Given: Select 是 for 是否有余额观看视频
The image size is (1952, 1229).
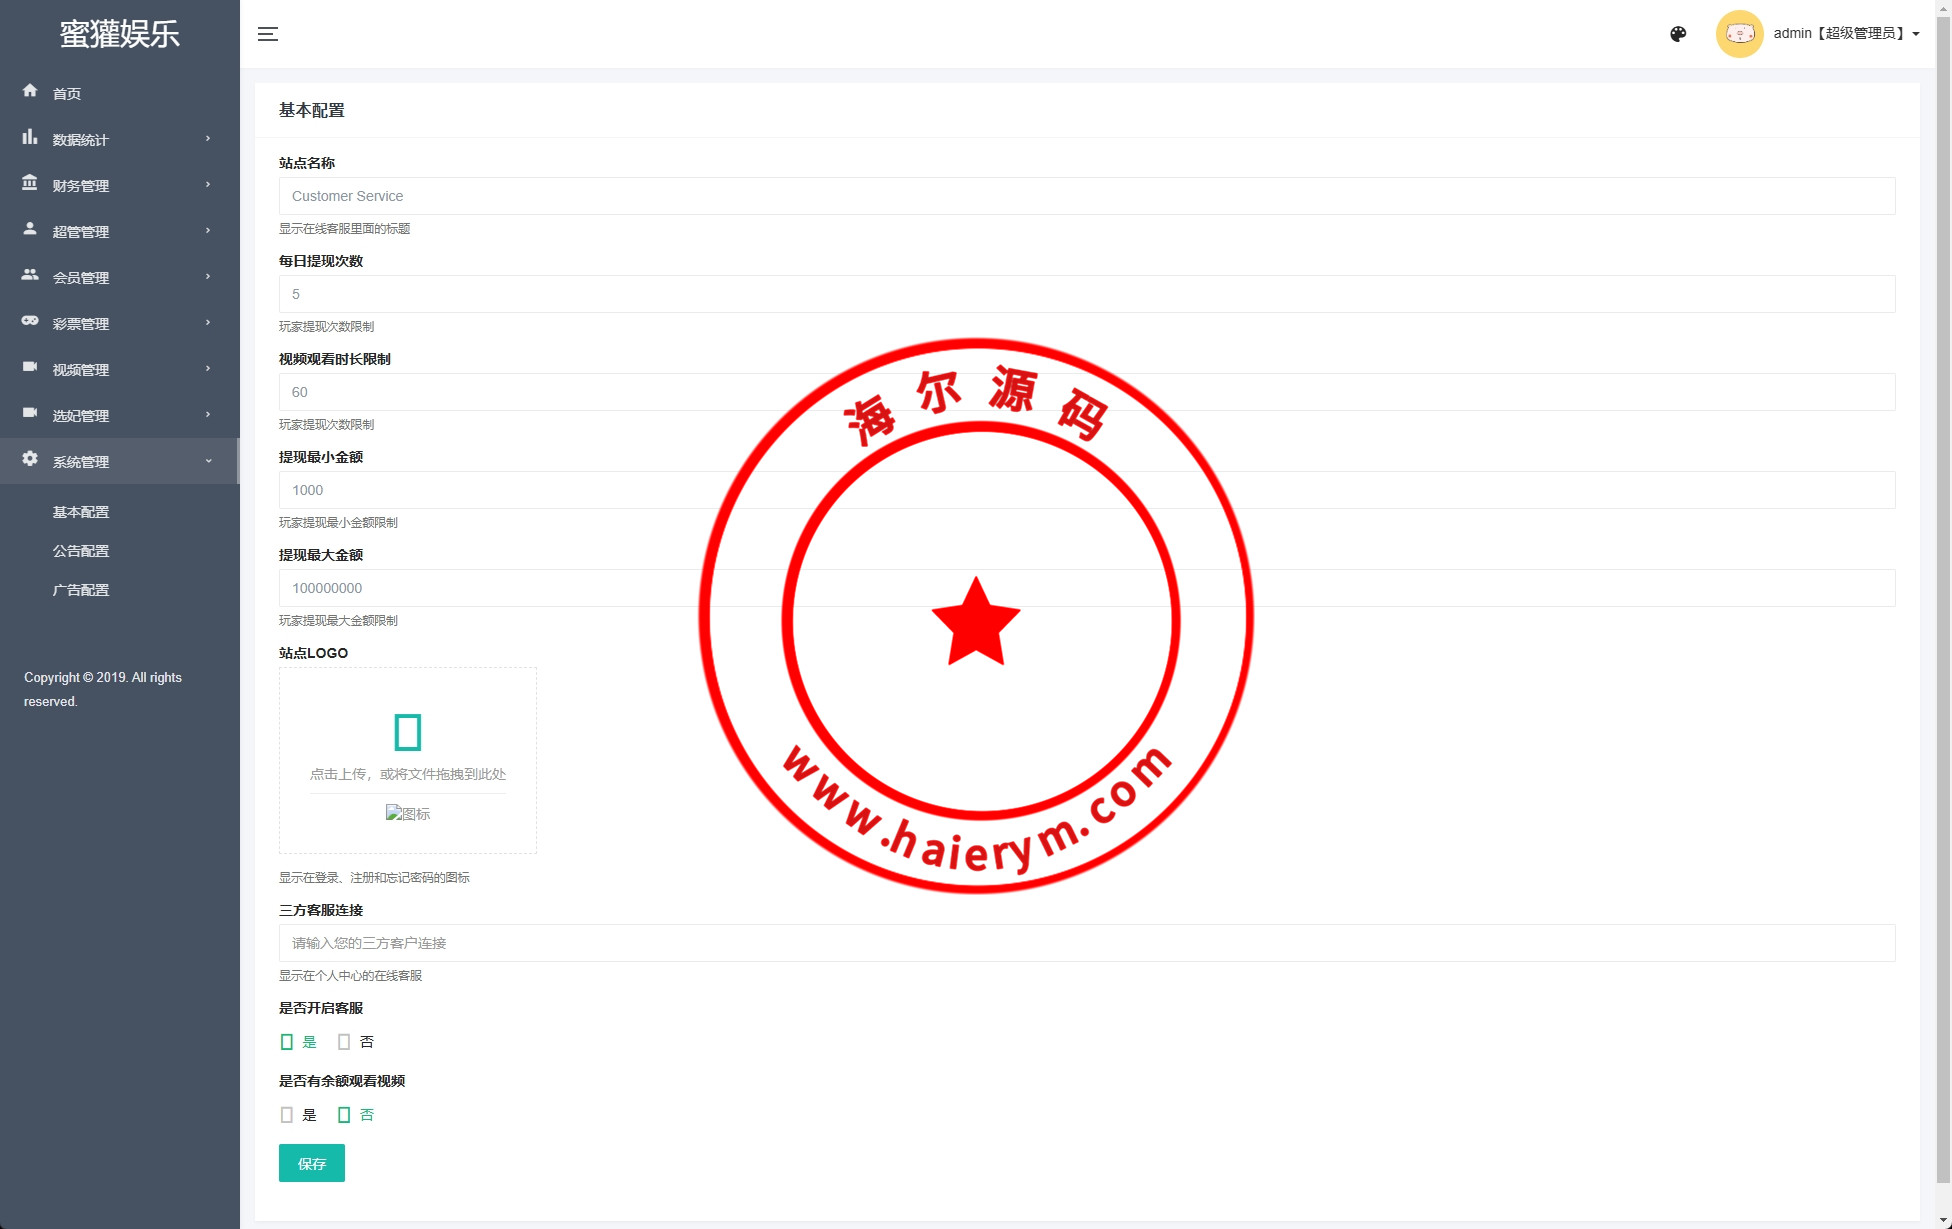Looking at the screenshot, I should (x=288, y=1115).
